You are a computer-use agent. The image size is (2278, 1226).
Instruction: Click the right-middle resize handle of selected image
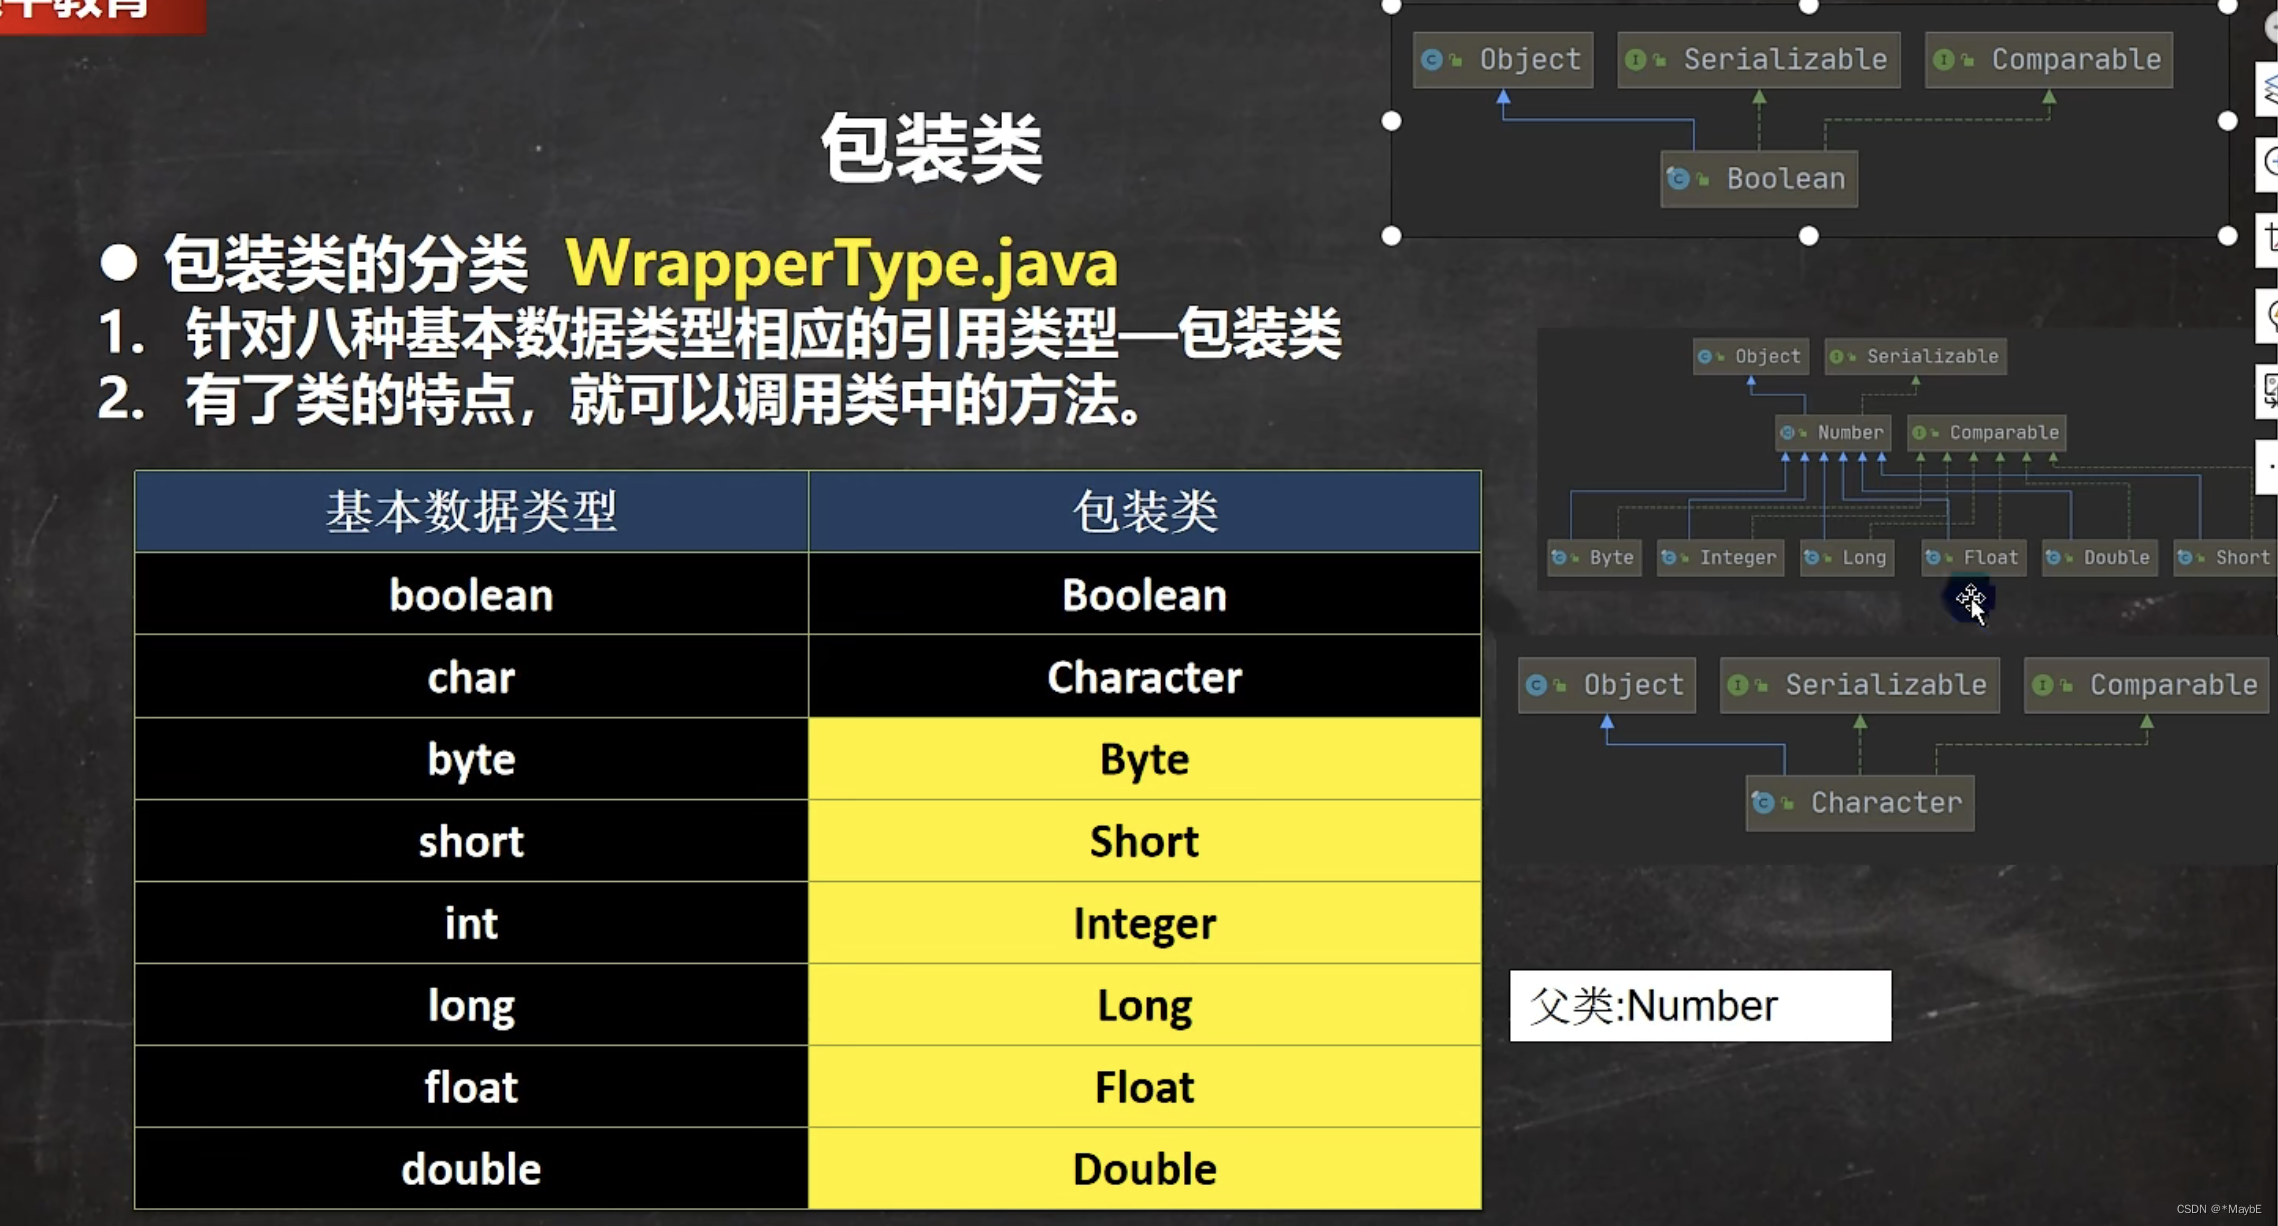click(2227, 121)
